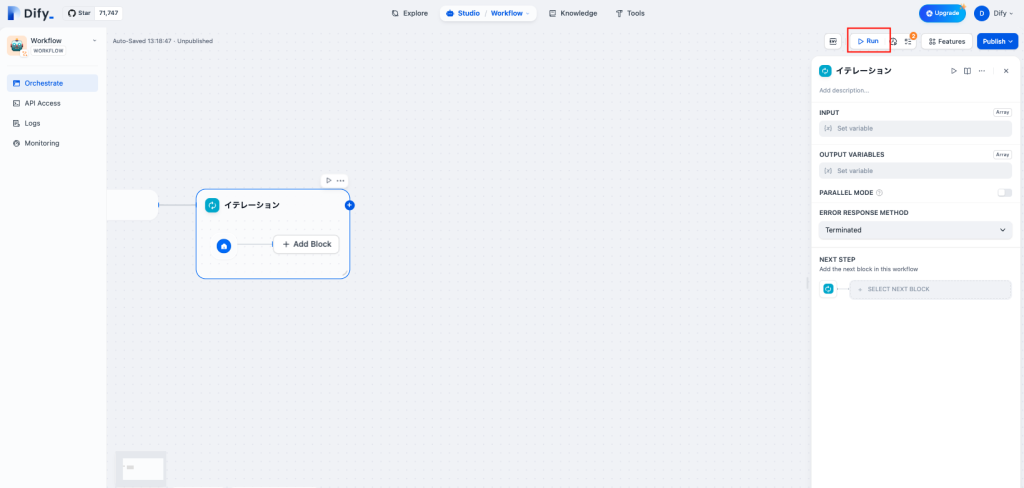Open the panel's more options menu

tap(982, 71)
